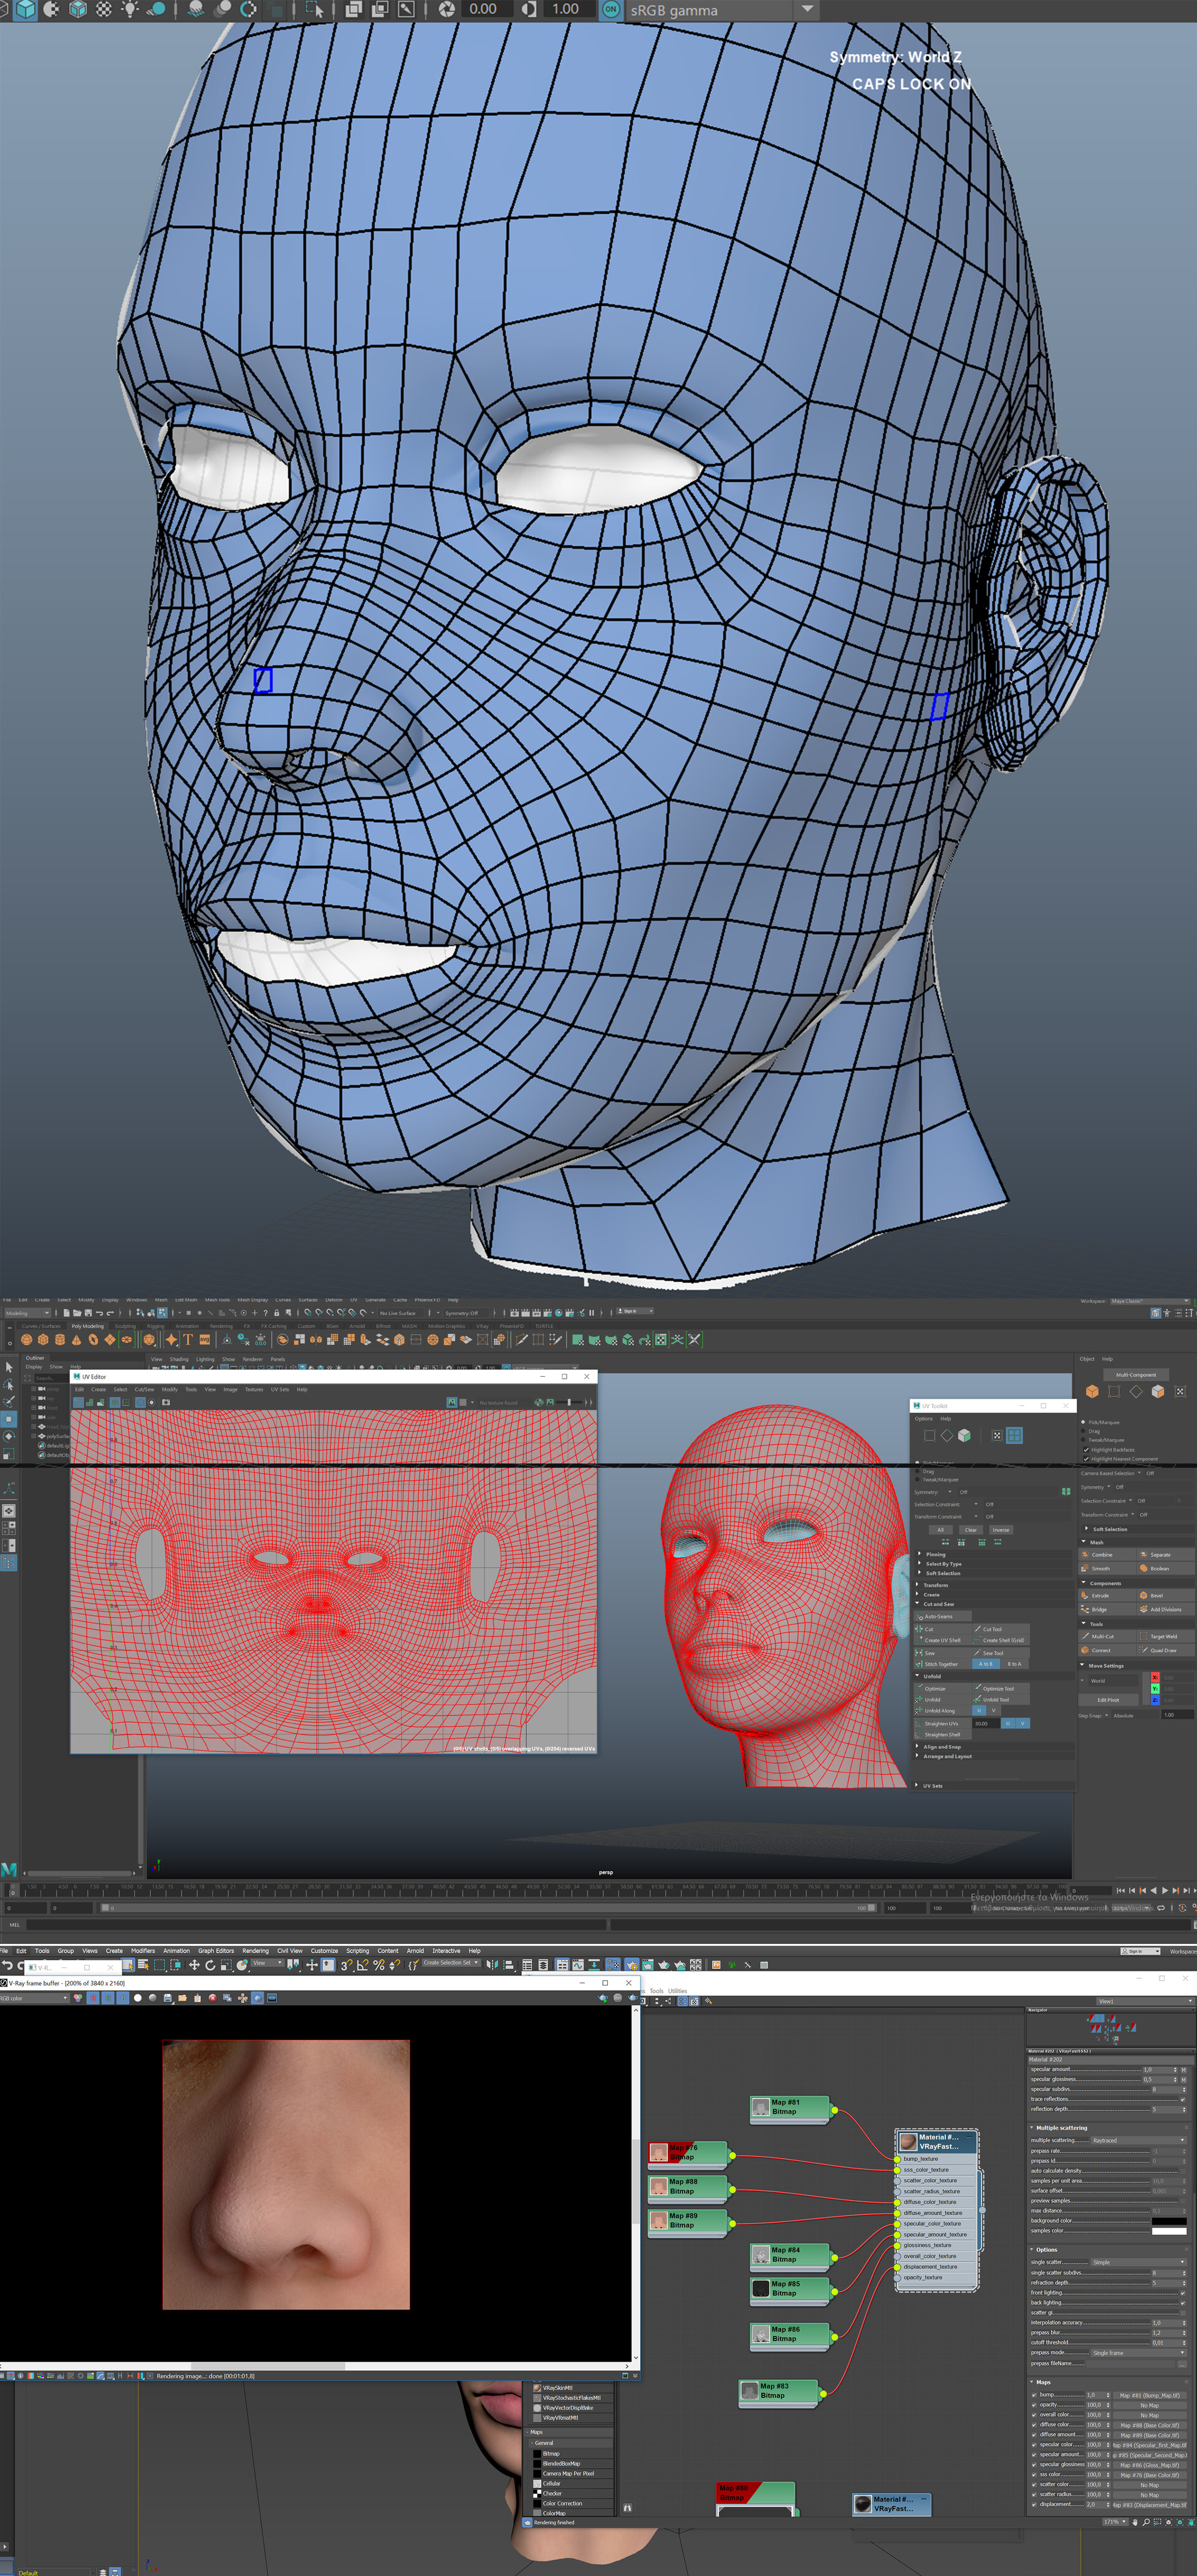This screenshot has height=2576, width=1197.
Task: Toggle Highlight Nearest Component checkbox
Action: (1086, 1458)
